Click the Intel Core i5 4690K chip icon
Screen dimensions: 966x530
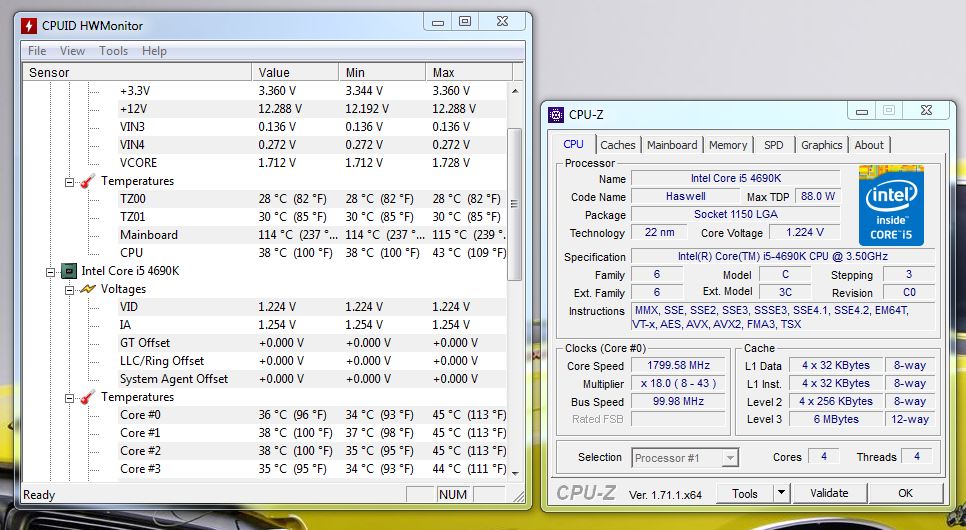(x=68, y=271)
